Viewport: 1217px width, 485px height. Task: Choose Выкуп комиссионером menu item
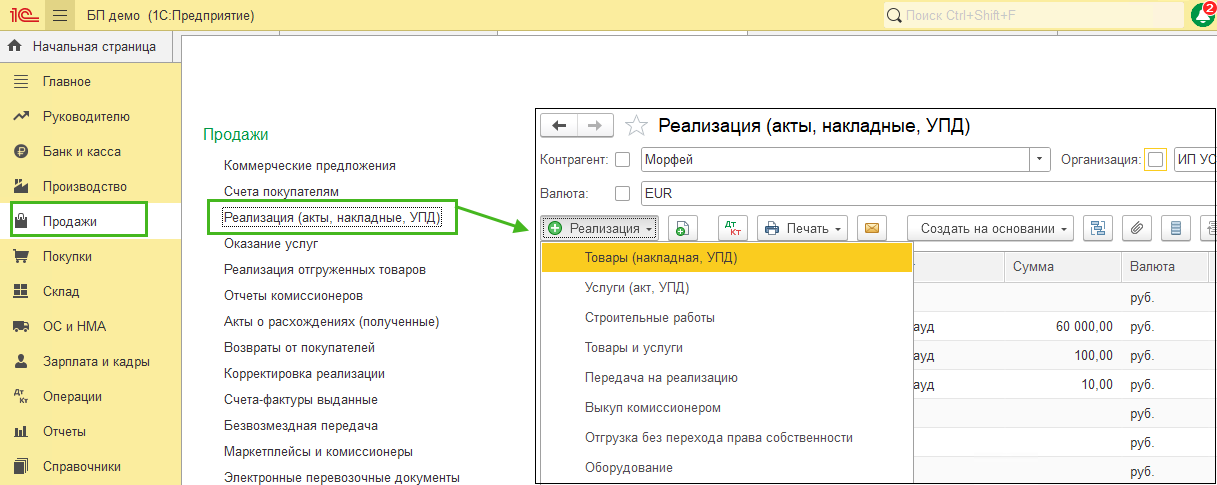727,408
